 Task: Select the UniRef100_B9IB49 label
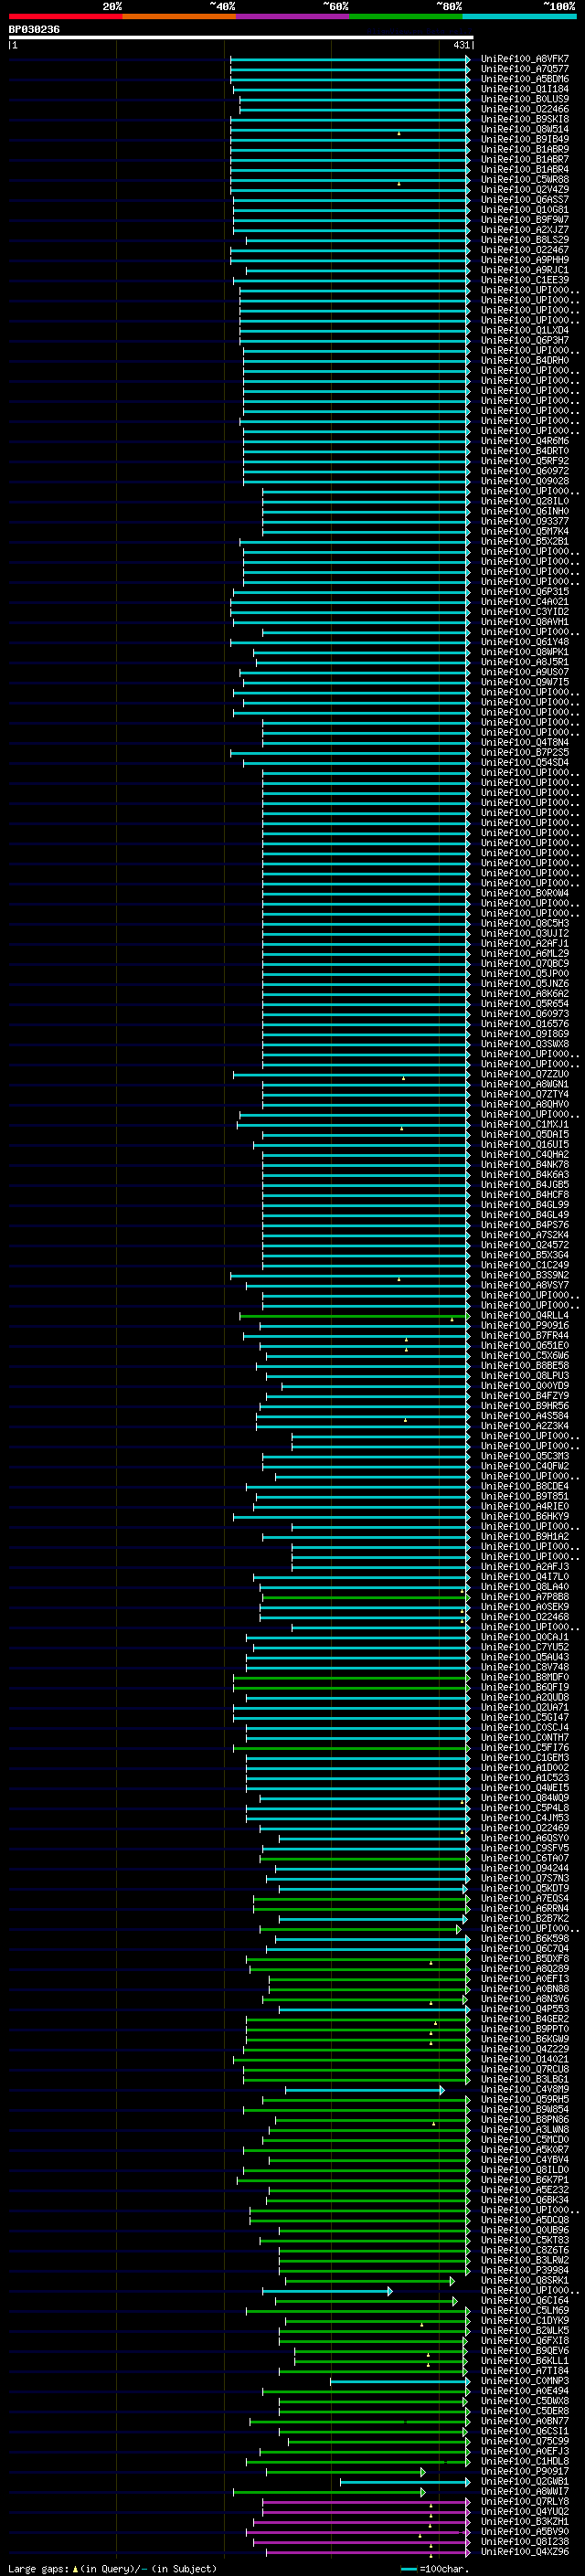coord(525,139)
